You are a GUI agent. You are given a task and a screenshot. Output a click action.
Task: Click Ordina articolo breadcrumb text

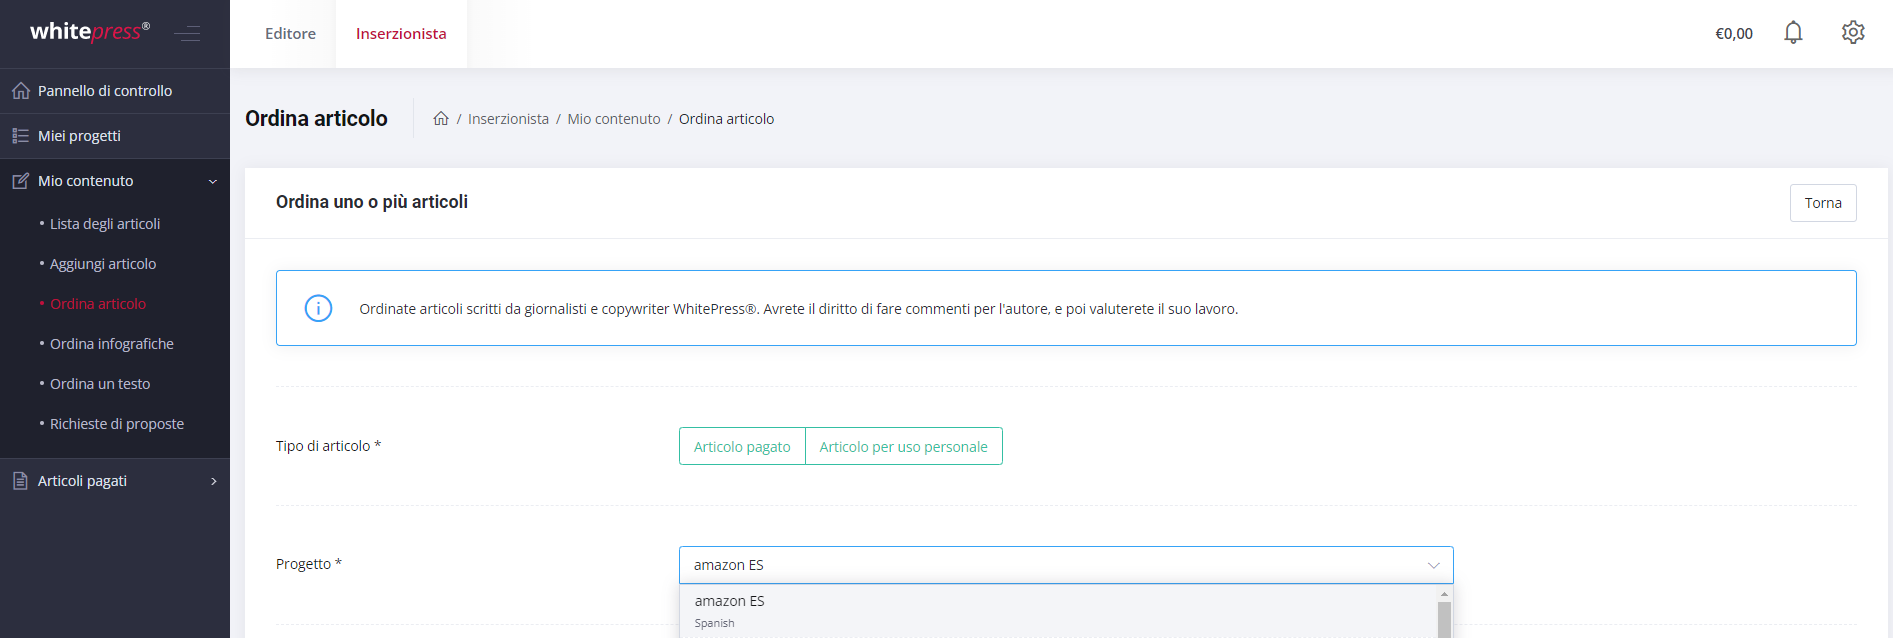(x=726, y=119)
